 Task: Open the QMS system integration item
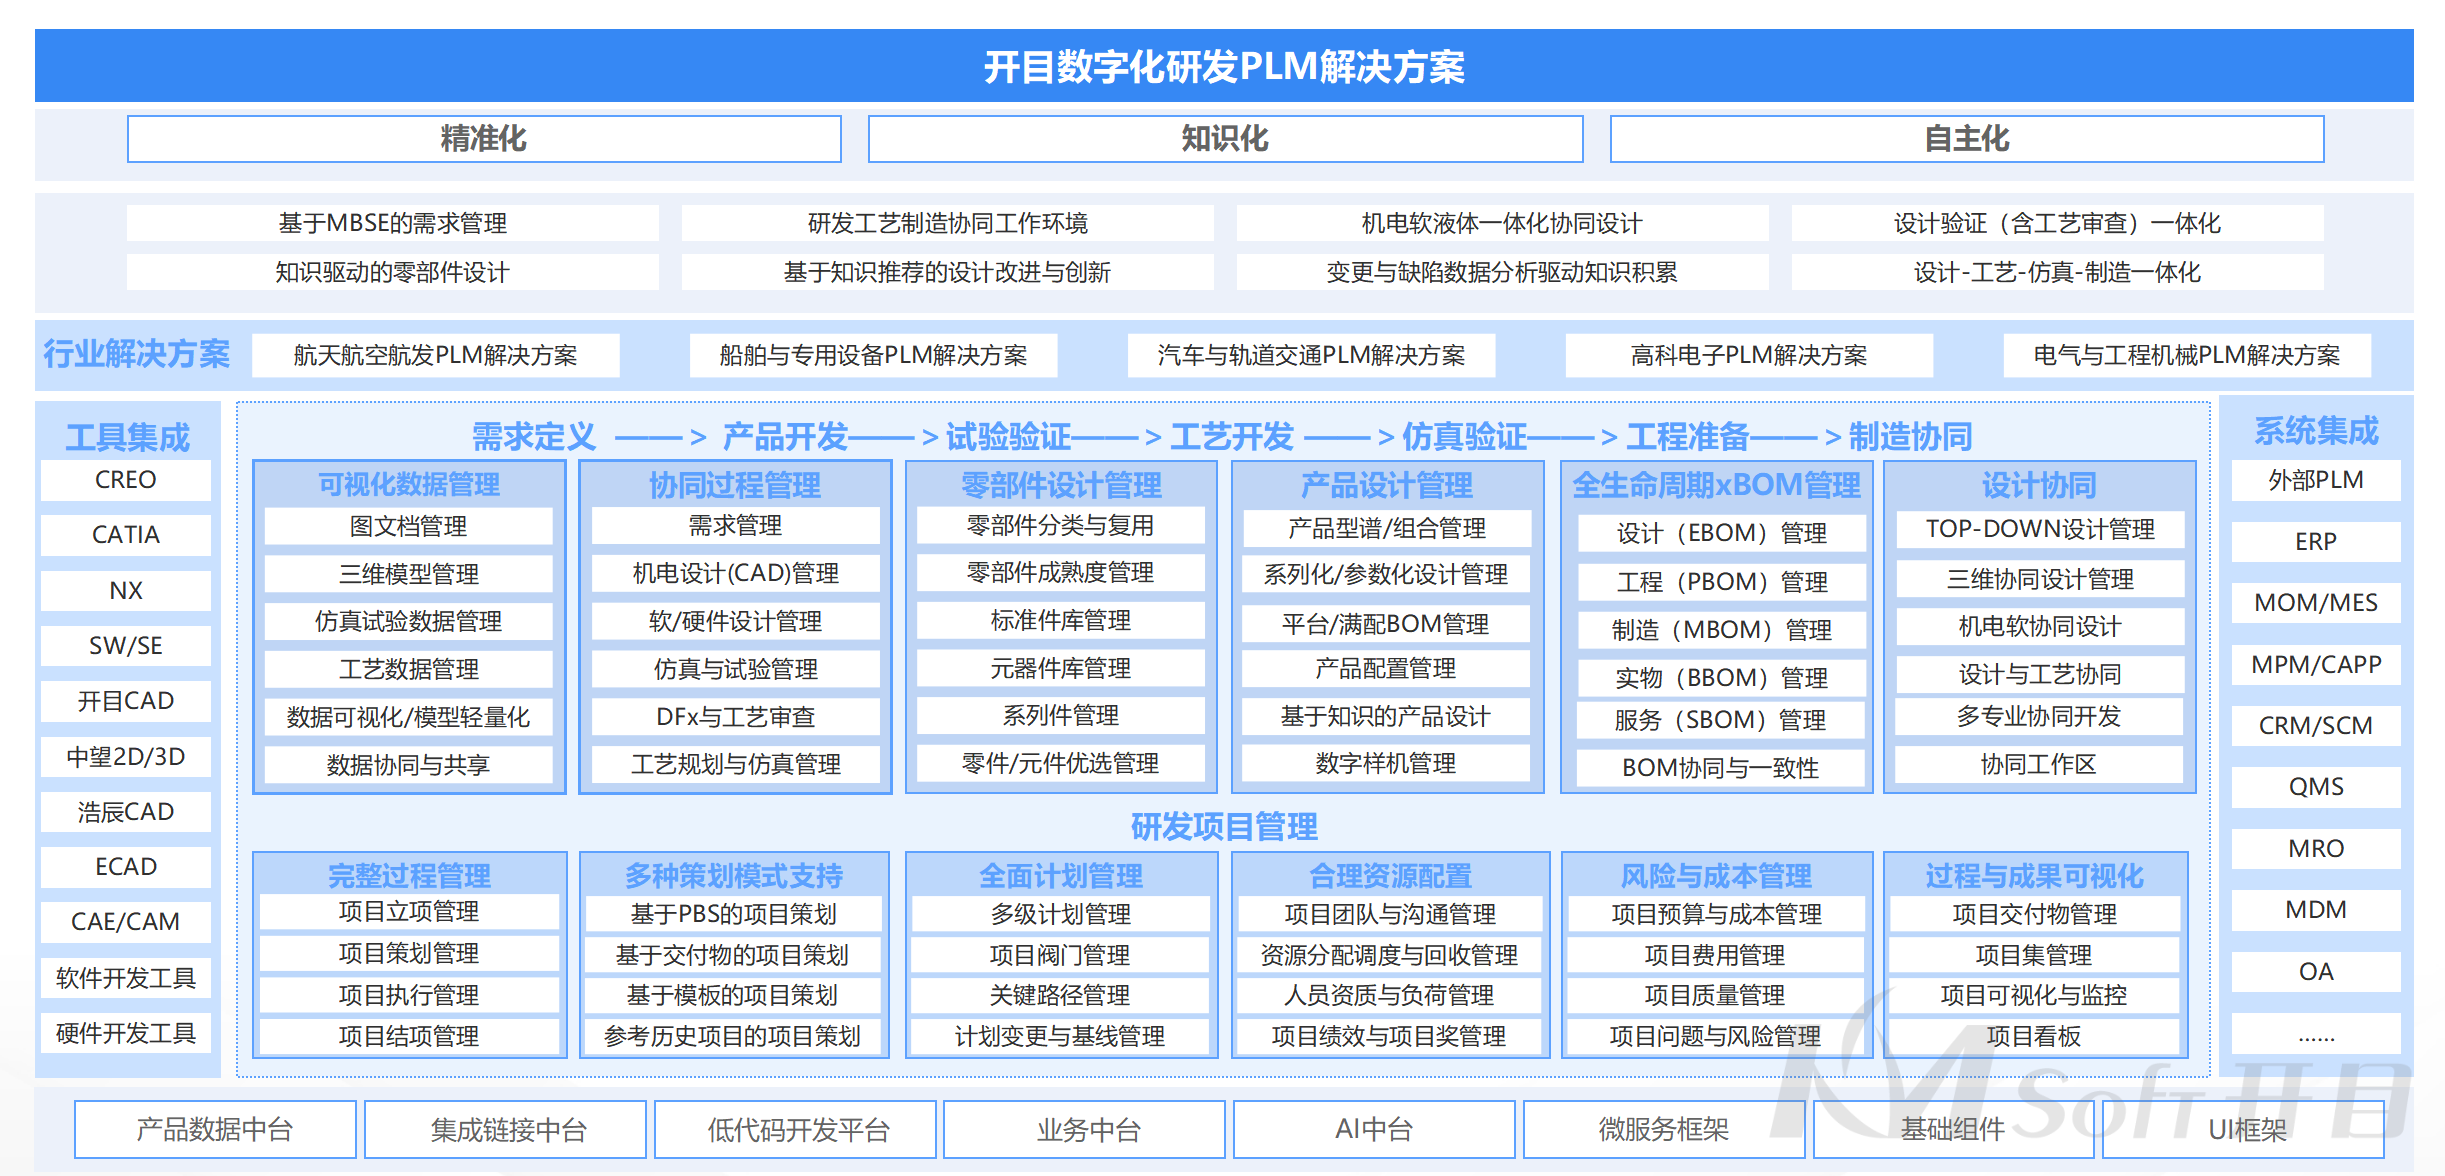click(x=2315, y=786)
